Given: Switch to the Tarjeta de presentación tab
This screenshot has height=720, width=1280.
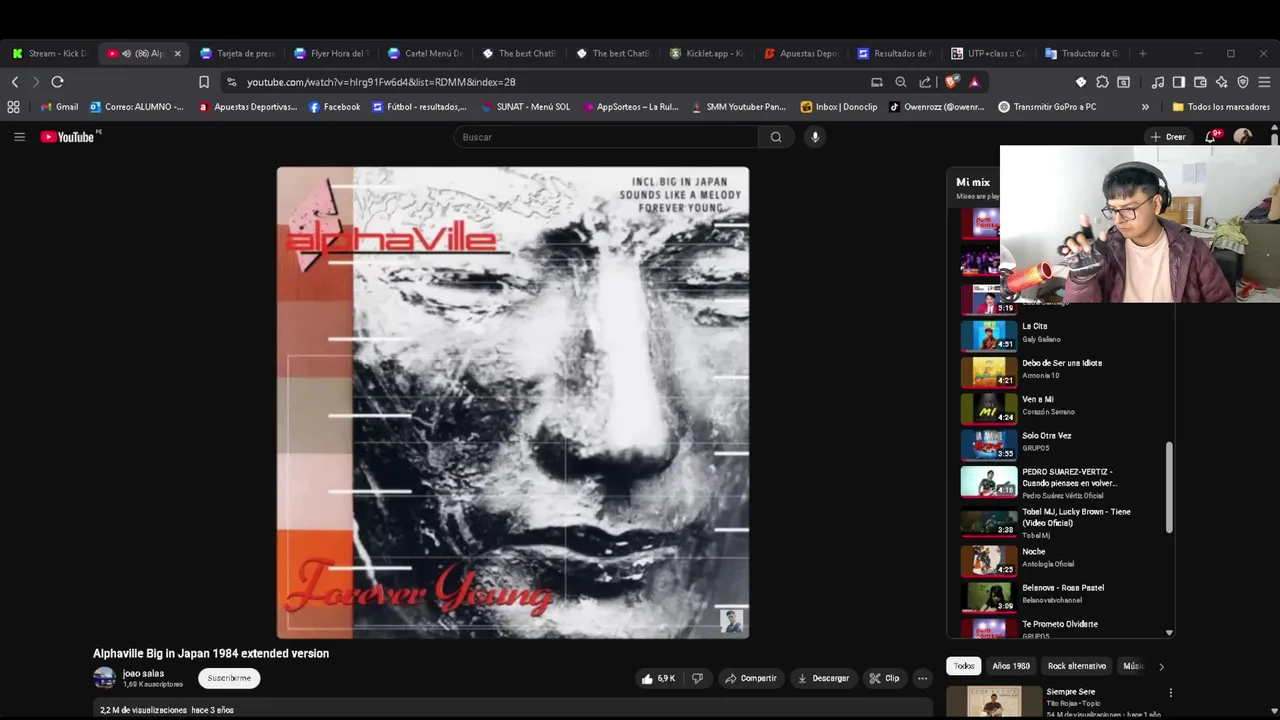Looking at the screenshot, I should (237, 53).
